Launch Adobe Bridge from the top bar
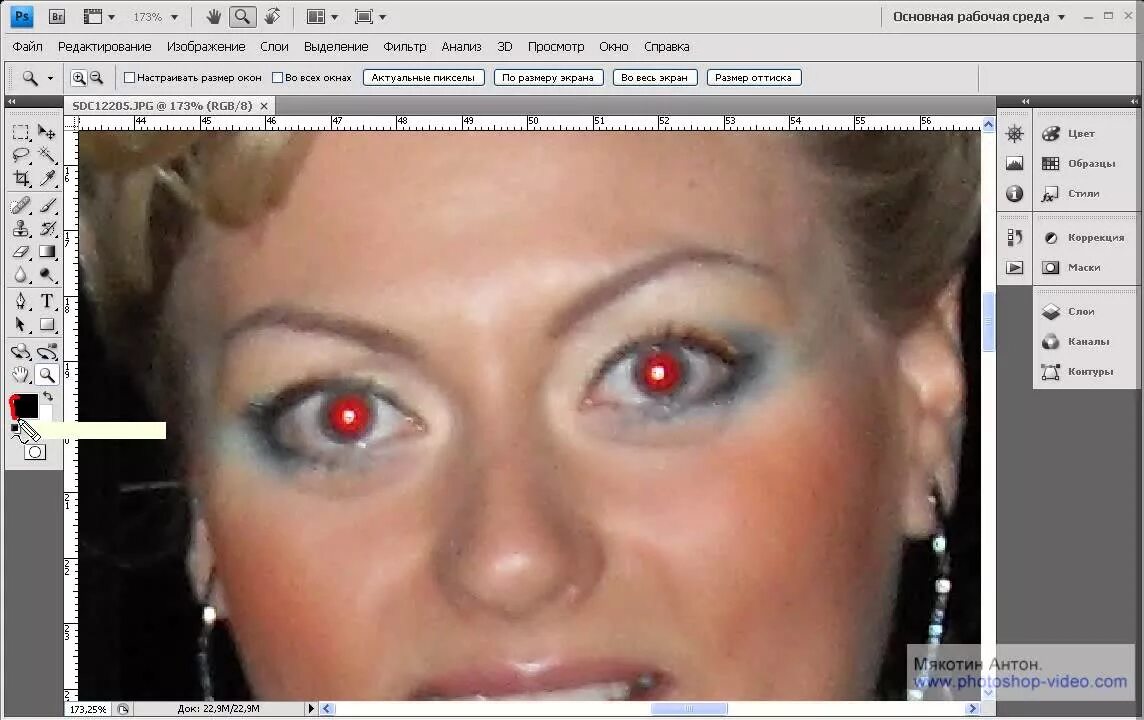Viewport: 1144px width, 720px height. [x=57, y=16]
